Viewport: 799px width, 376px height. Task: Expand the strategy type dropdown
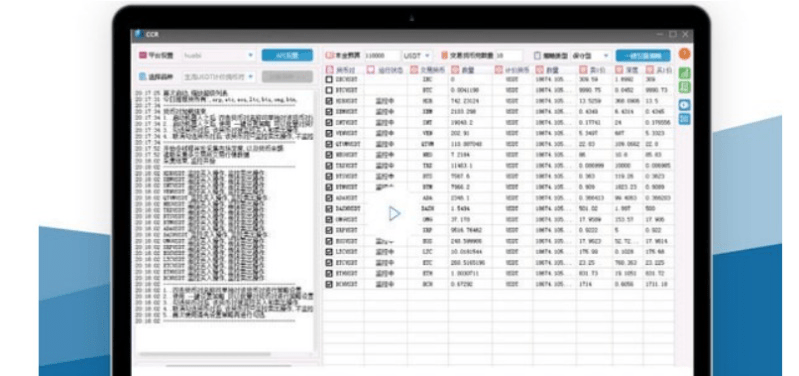591,56
